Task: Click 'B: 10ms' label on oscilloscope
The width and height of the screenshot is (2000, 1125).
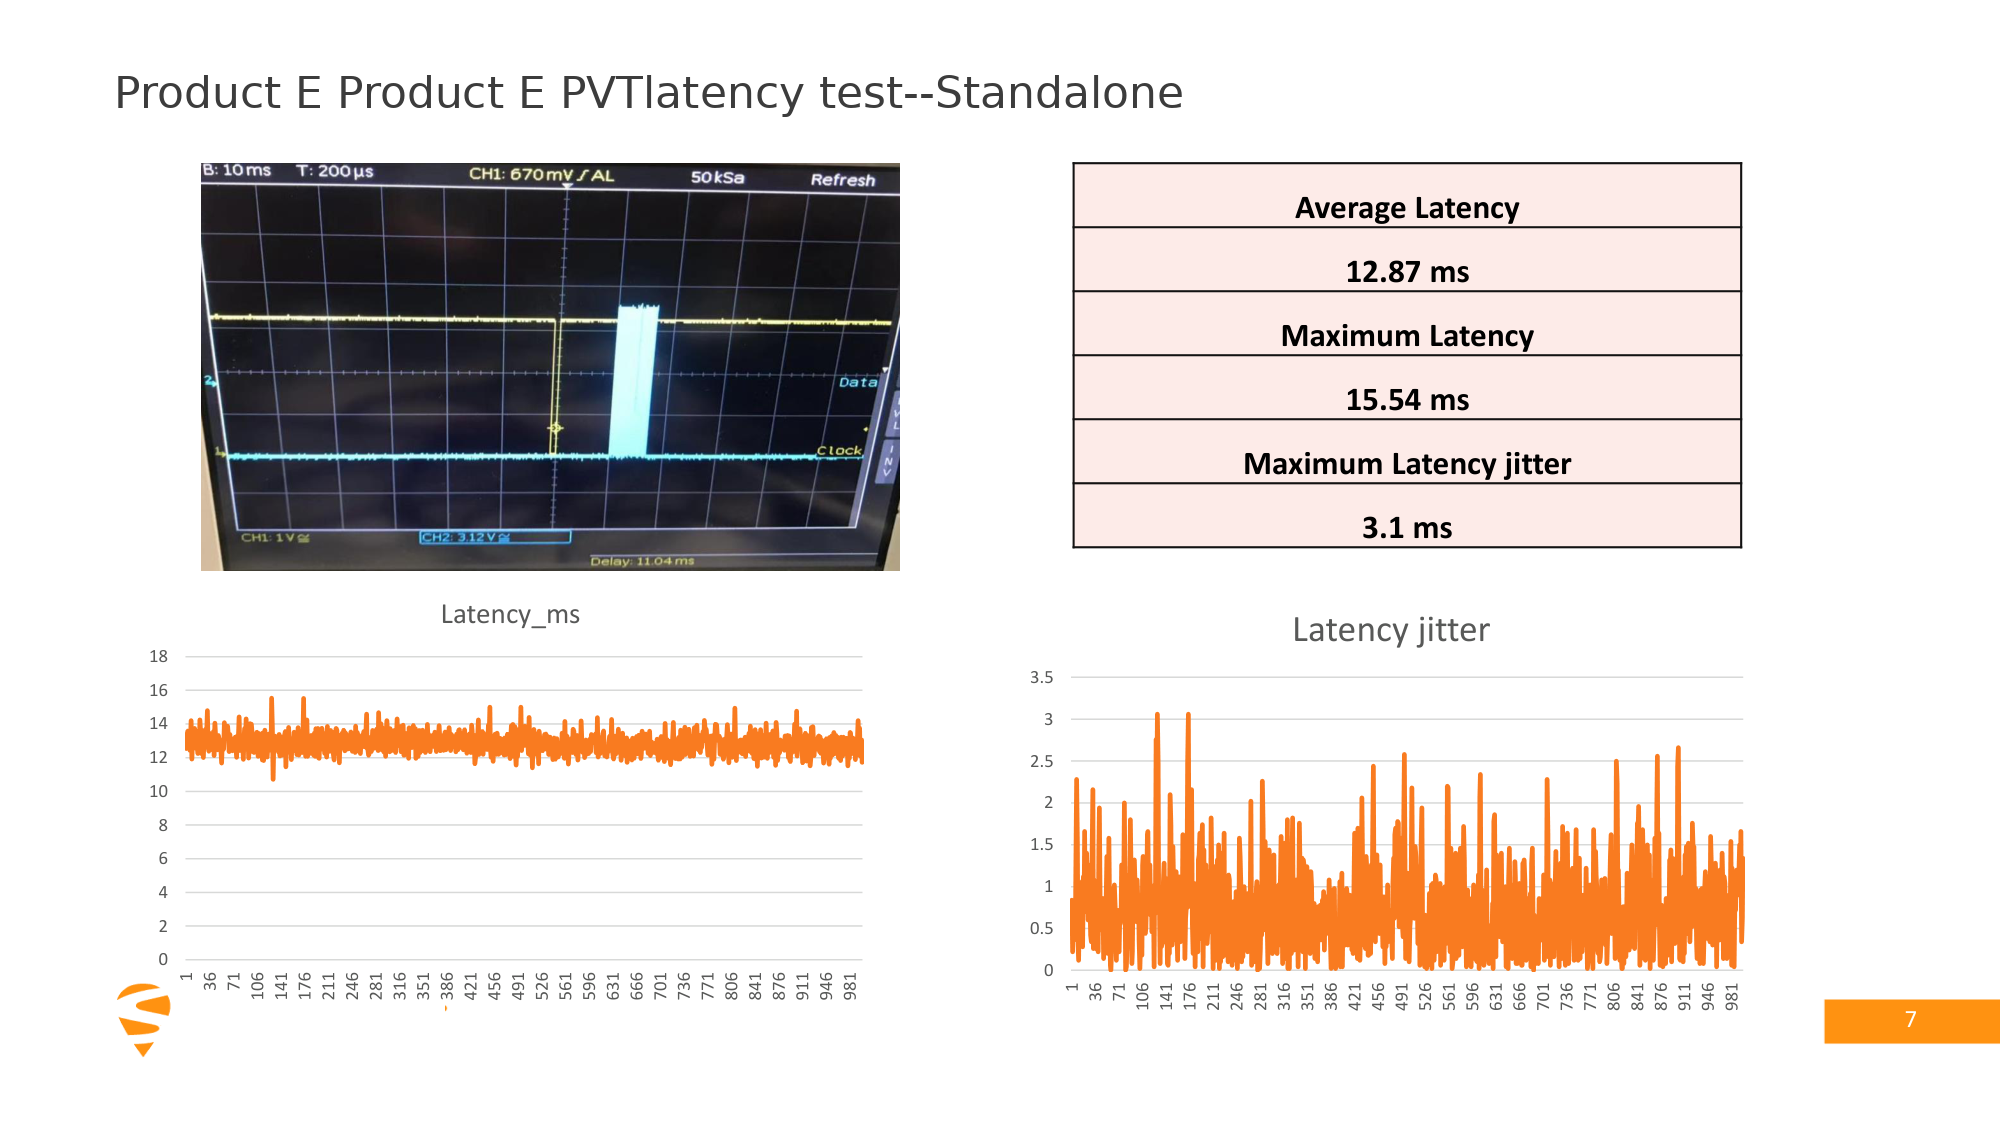Action: coord(237,170)
